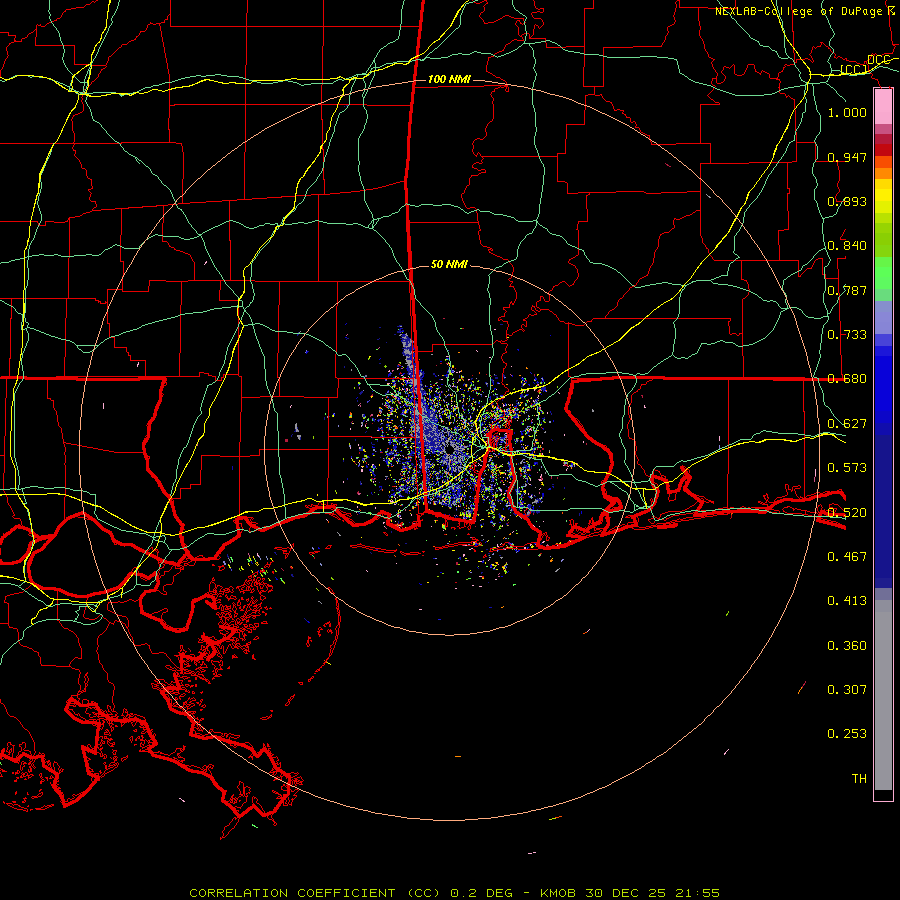The image size is (900, 900).
Task: Select the 0.947 value on the color scale
Action: pyautogui.click(x=847, y=157)
